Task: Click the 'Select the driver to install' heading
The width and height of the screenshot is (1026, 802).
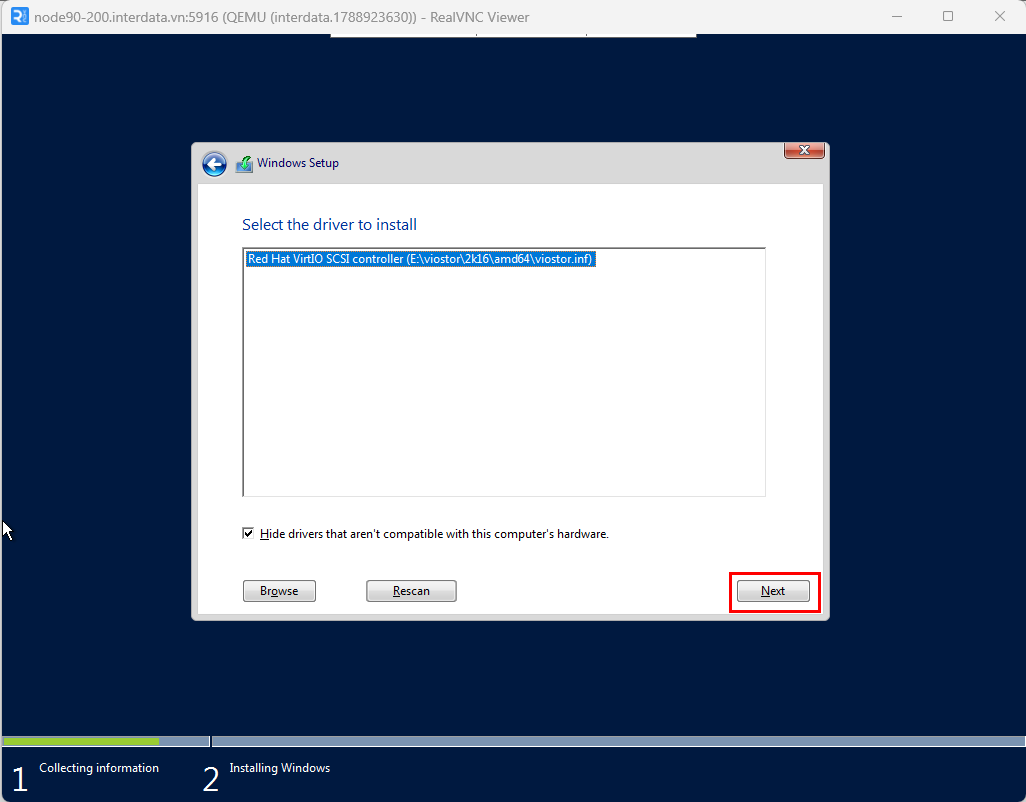Action: [x=329, y=225]
